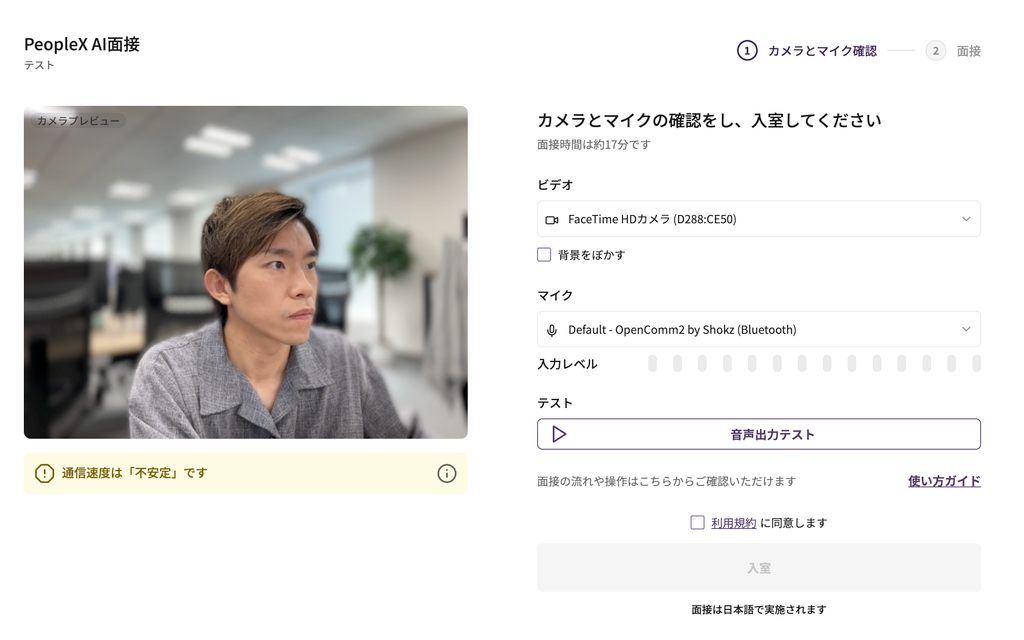The height and width of the screenshot is (640, 1024).
Task: Select the カメラとマイク確認 step
Action: click(x=820, y=50)
